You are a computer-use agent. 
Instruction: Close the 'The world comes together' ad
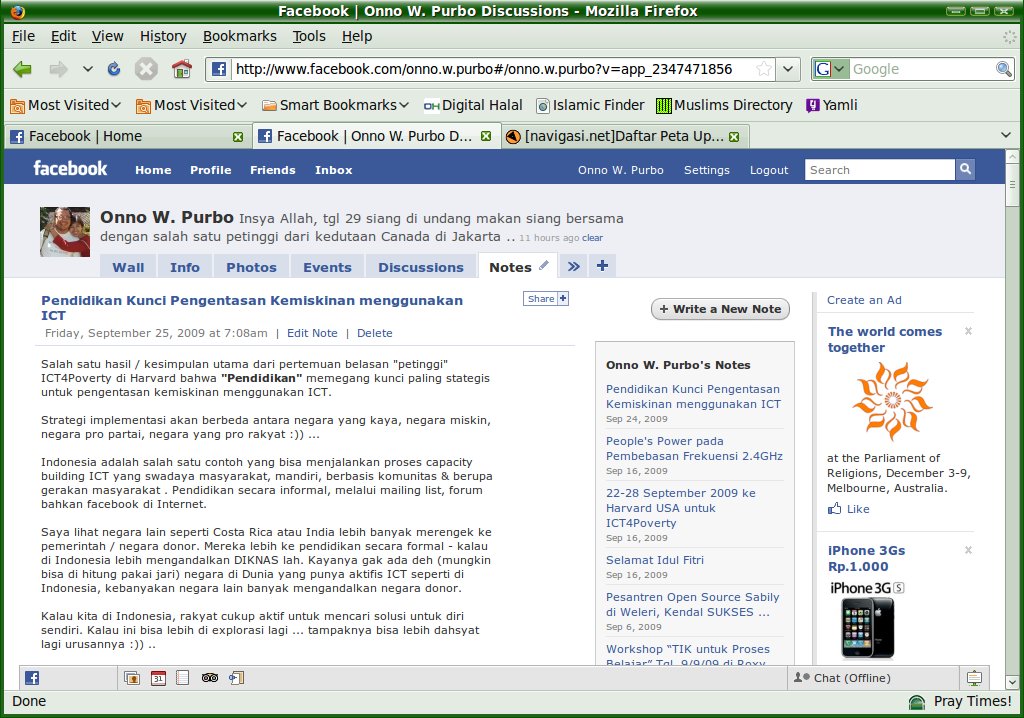(967, 331)
